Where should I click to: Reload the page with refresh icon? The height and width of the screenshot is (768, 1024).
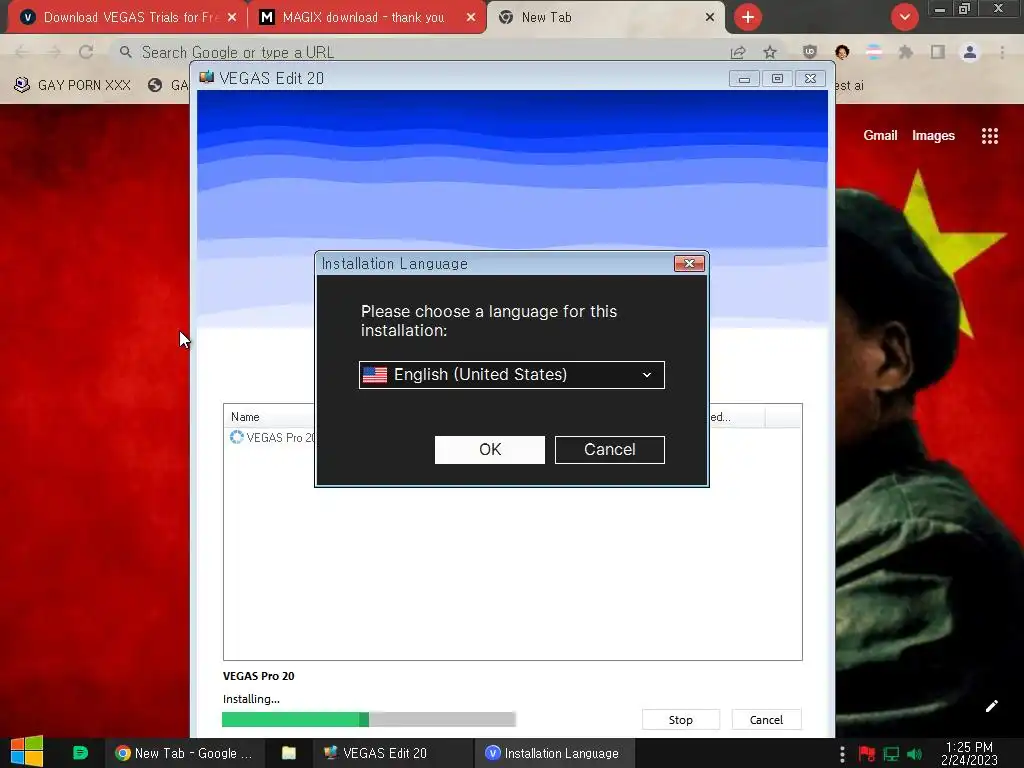pos(86,52)
